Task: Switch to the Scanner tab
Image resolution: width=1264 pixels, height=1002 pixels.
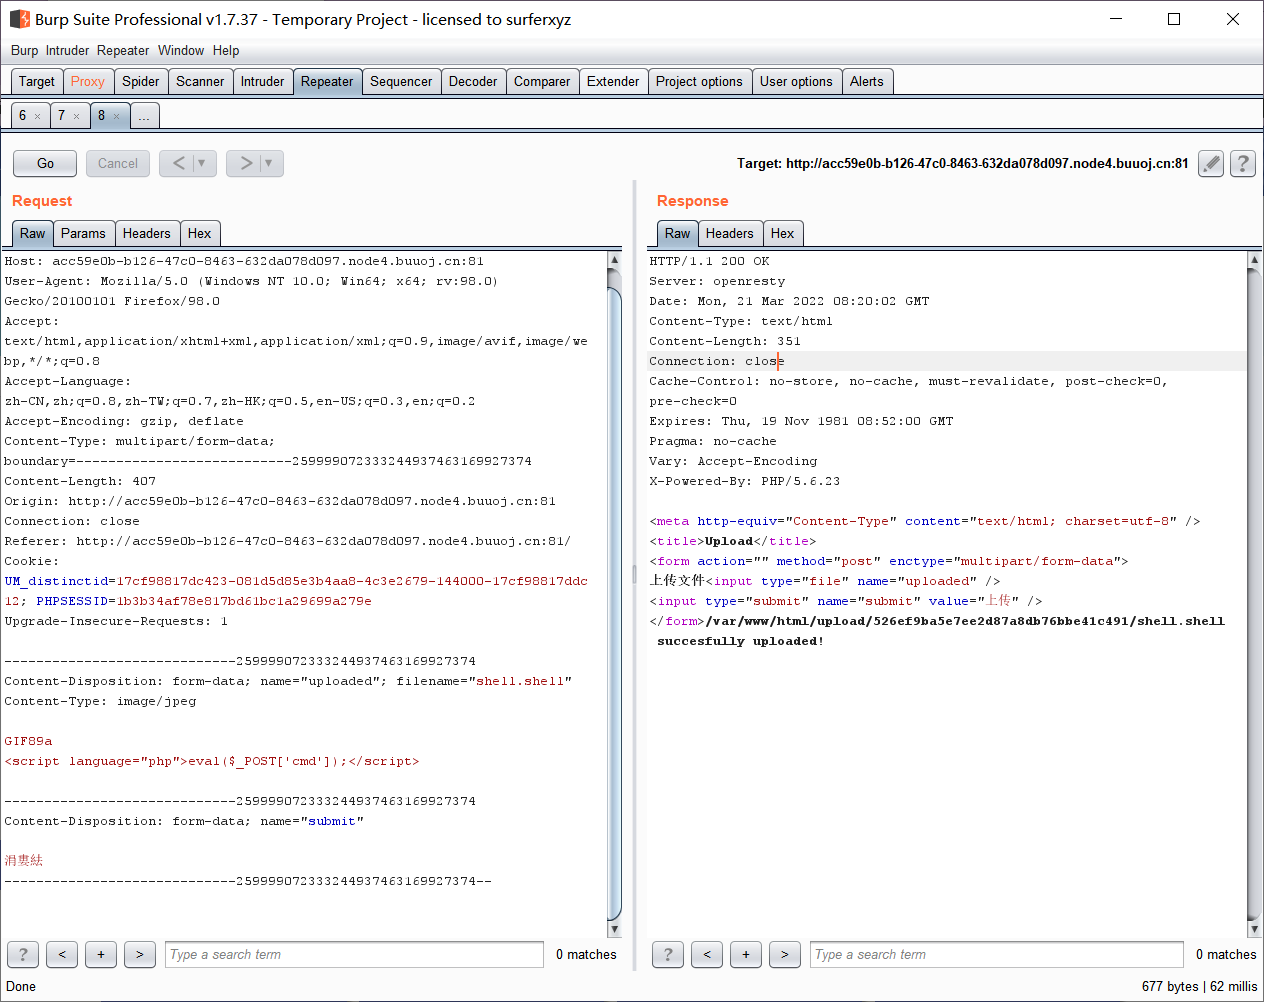Action: coord(200,82)
